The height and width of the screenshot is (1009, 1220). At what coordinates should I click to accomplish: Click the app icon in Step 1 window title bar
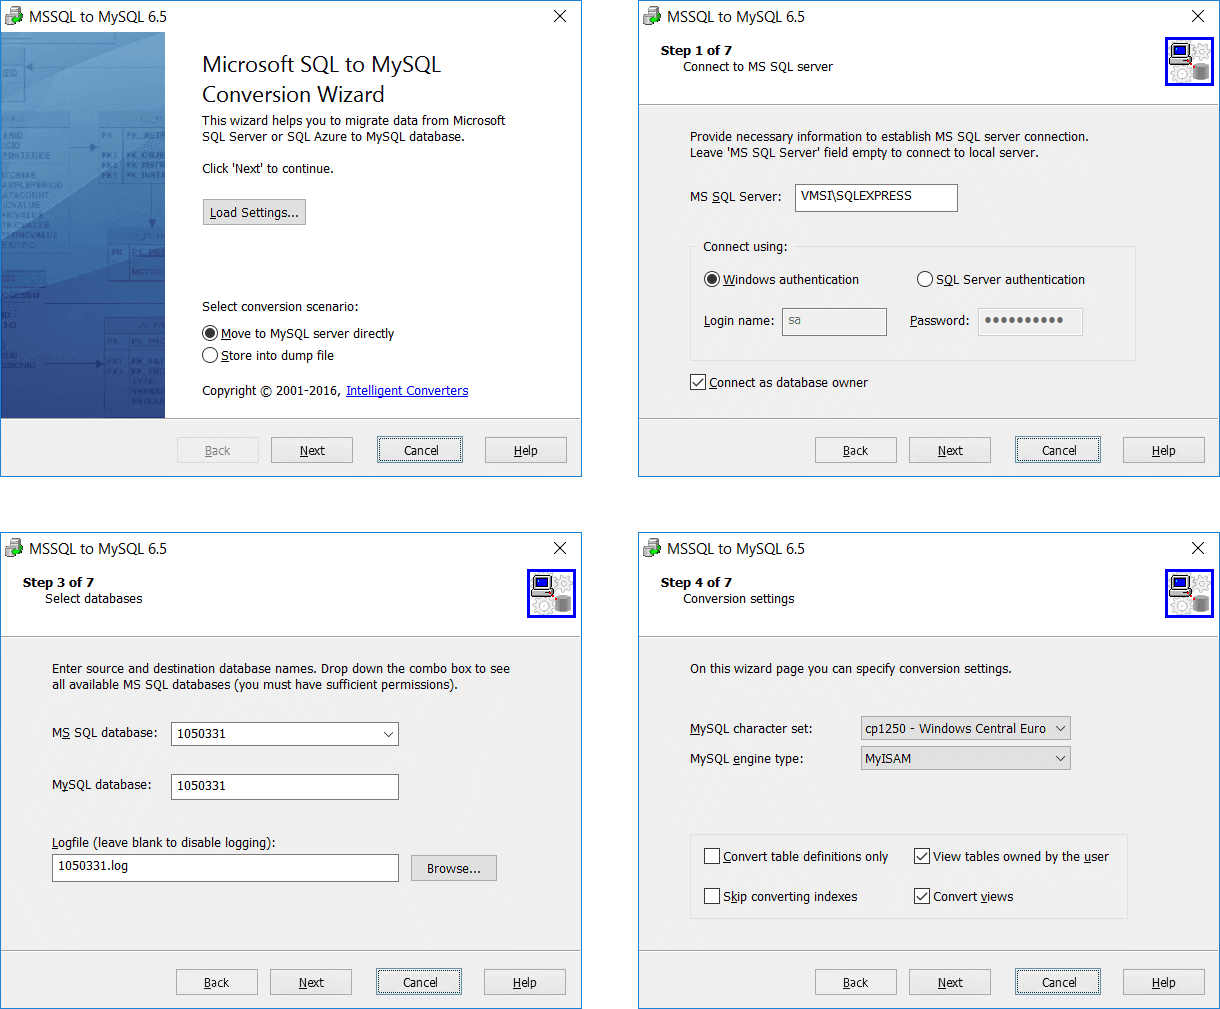click(x=651, y=16)
